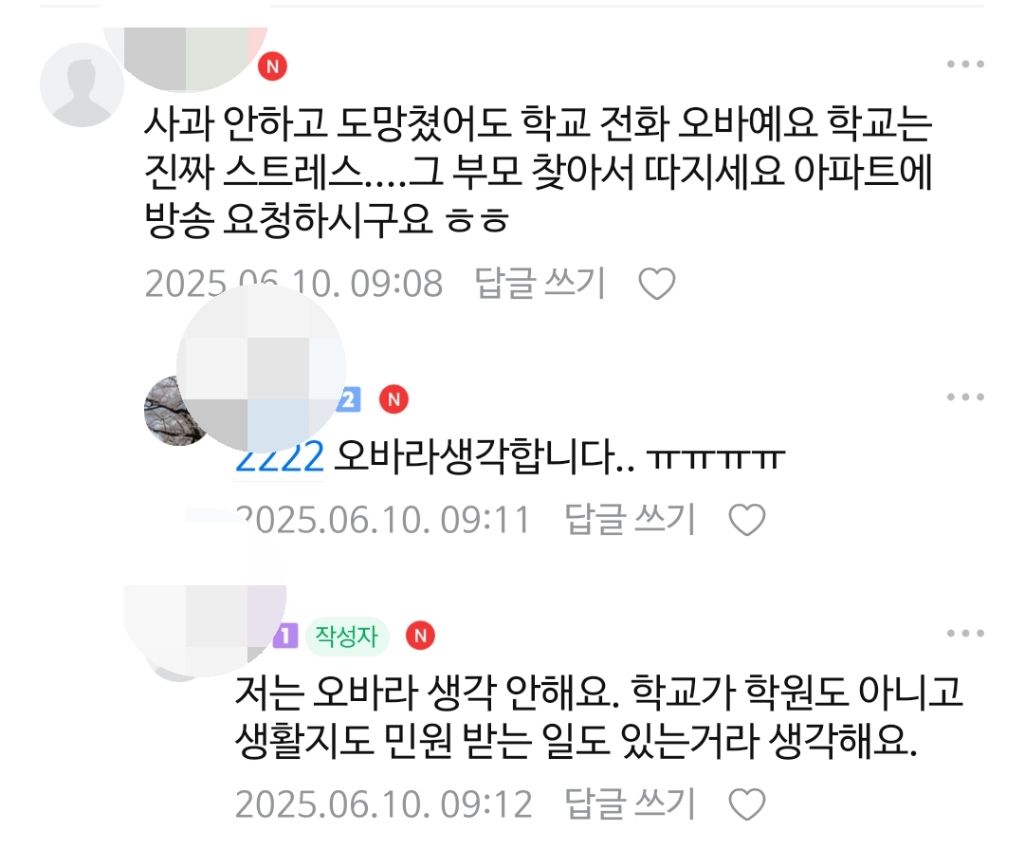
Task: Like the 09:08 comment with the heart
Action: coord(656,284)
